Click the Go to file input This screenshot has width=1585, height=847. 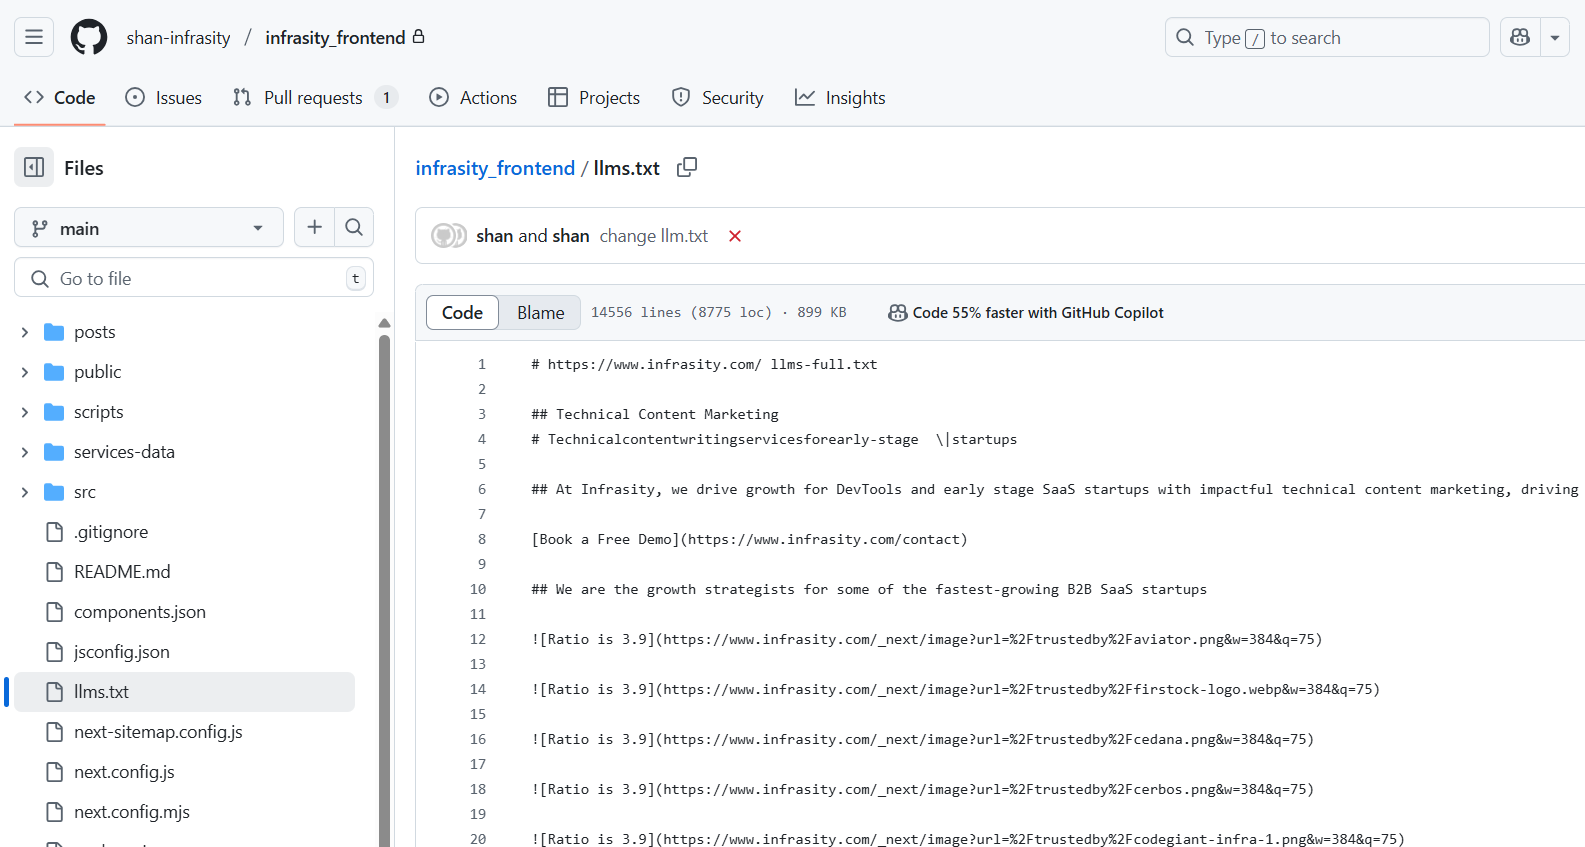point(194,278)
